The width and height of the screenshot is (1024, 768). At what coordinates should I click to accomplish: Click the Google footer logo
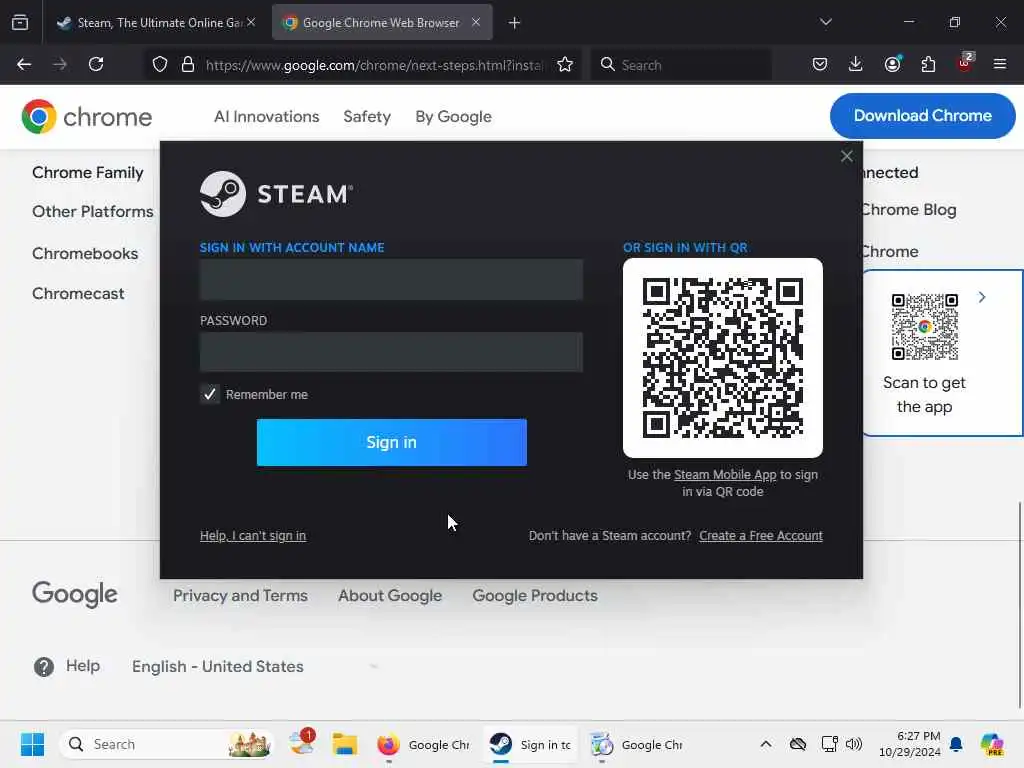75,593
